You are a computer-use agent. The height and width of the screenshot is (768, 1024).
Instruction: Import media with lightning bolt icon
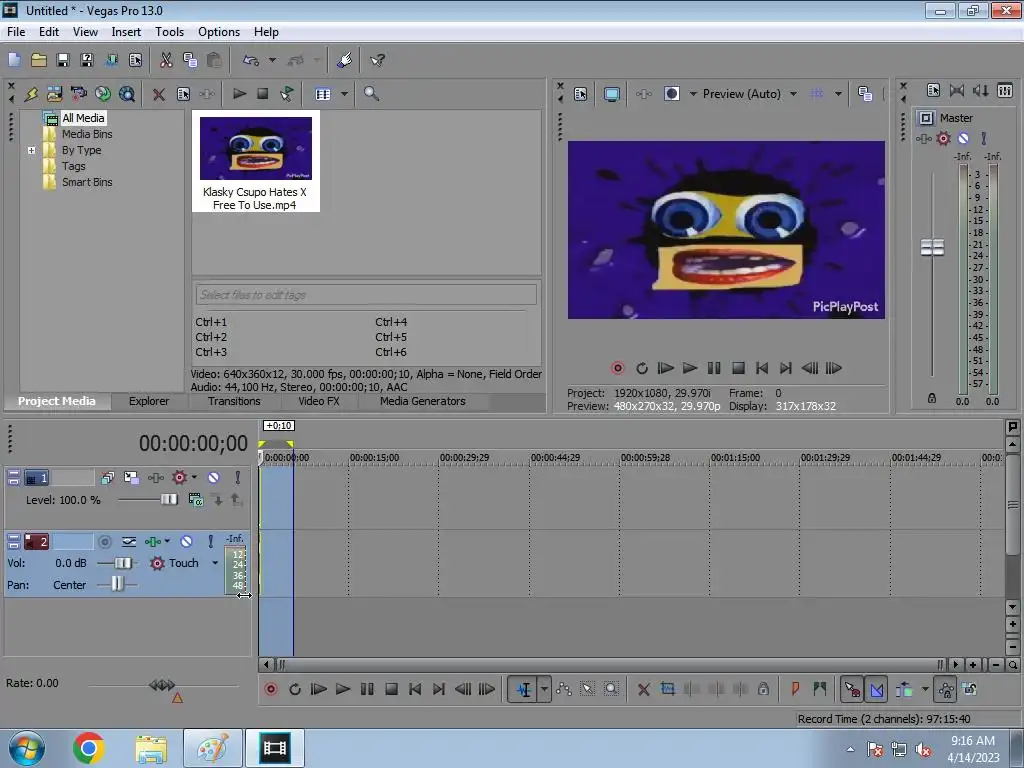point(31,94)
